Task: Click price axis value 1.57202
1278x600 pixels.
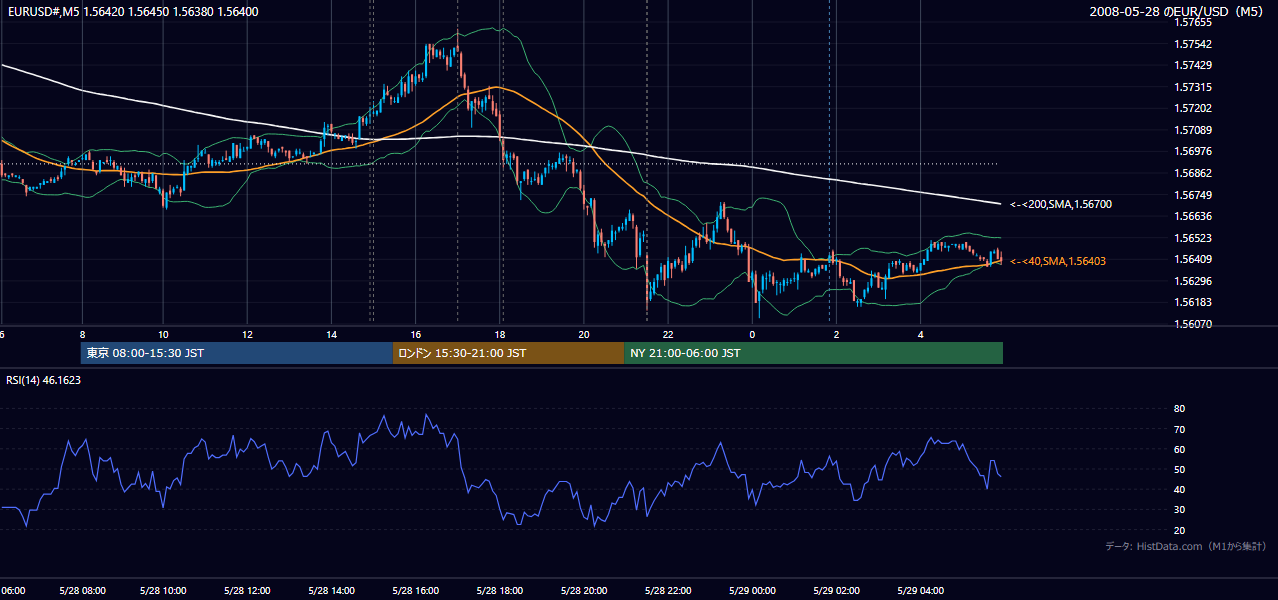Action: [x=1192, y=108]
